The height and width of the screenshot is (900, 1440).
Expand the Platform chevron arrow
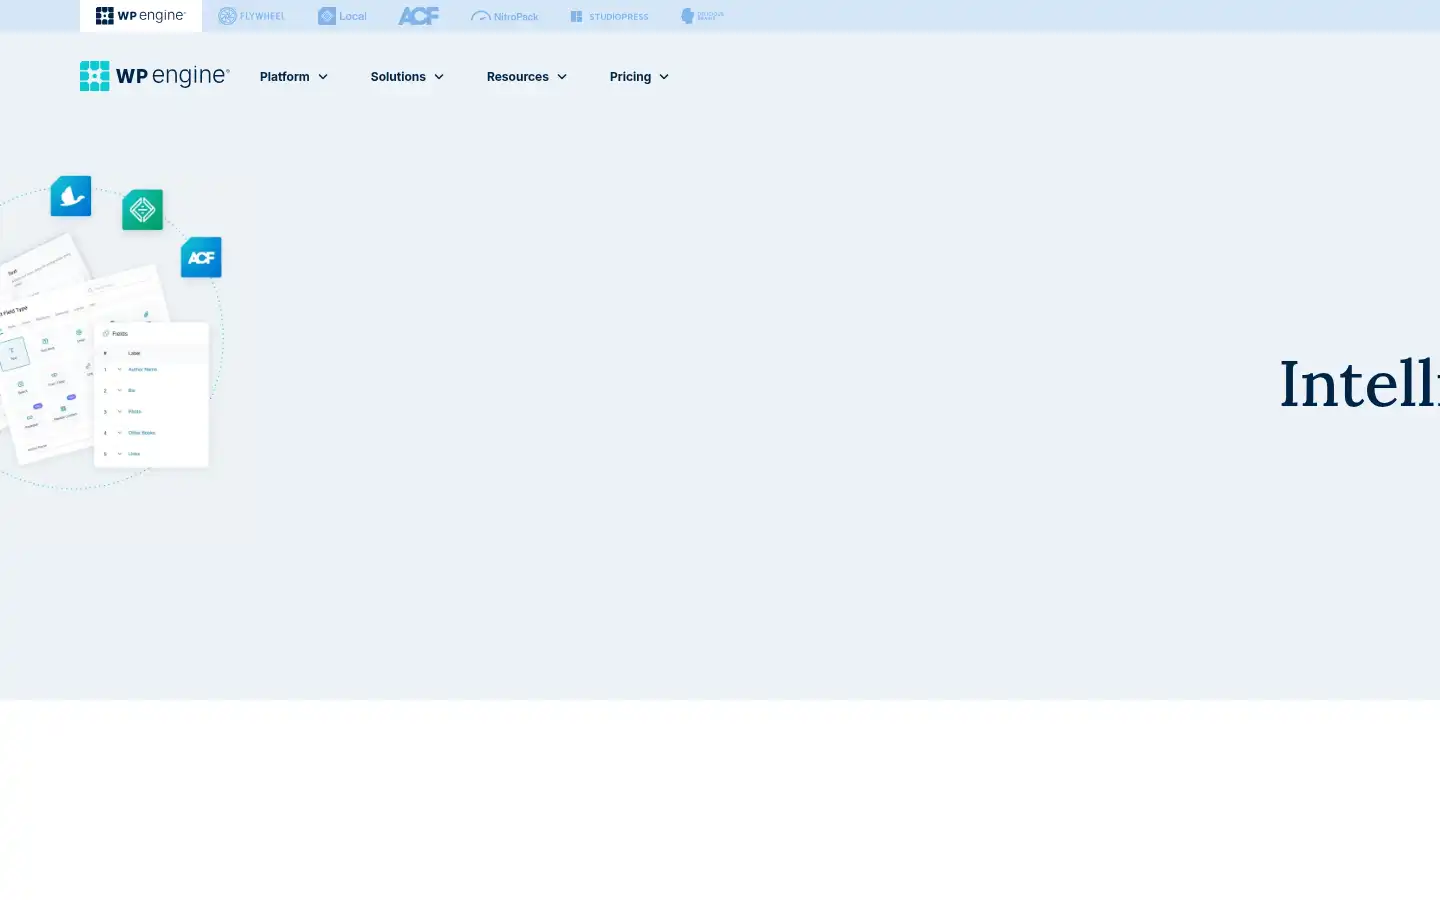point(323,77)
